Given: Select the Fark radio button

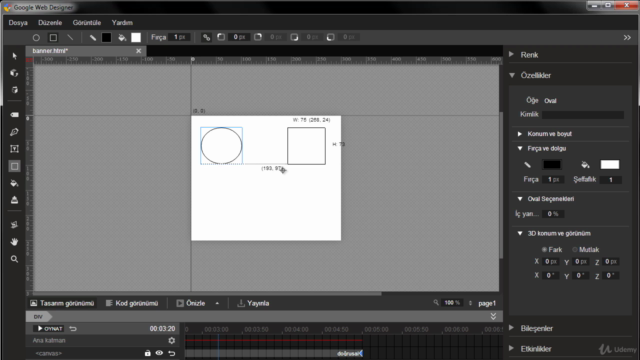Looking at the screenshot, I should pyautogui.click(x=544, y=249).
